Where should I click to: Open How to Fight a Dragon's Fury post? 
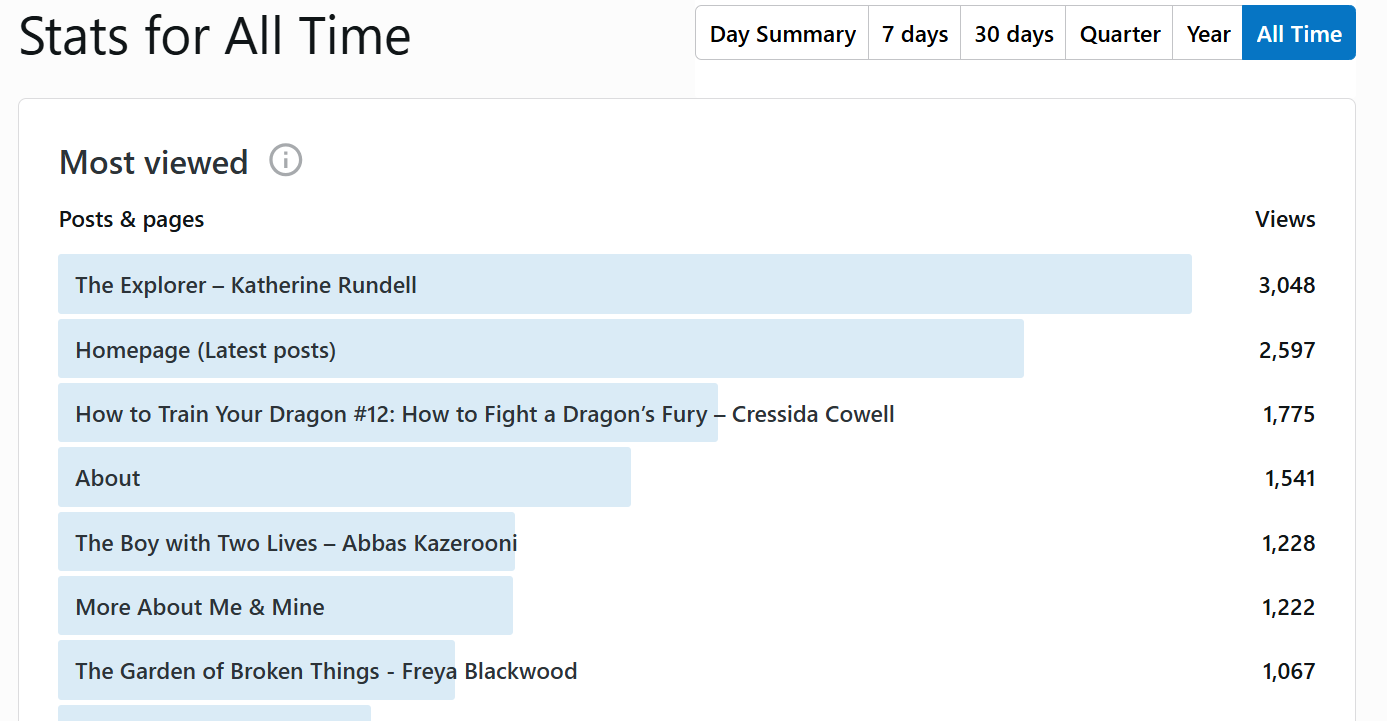(485, 414)
